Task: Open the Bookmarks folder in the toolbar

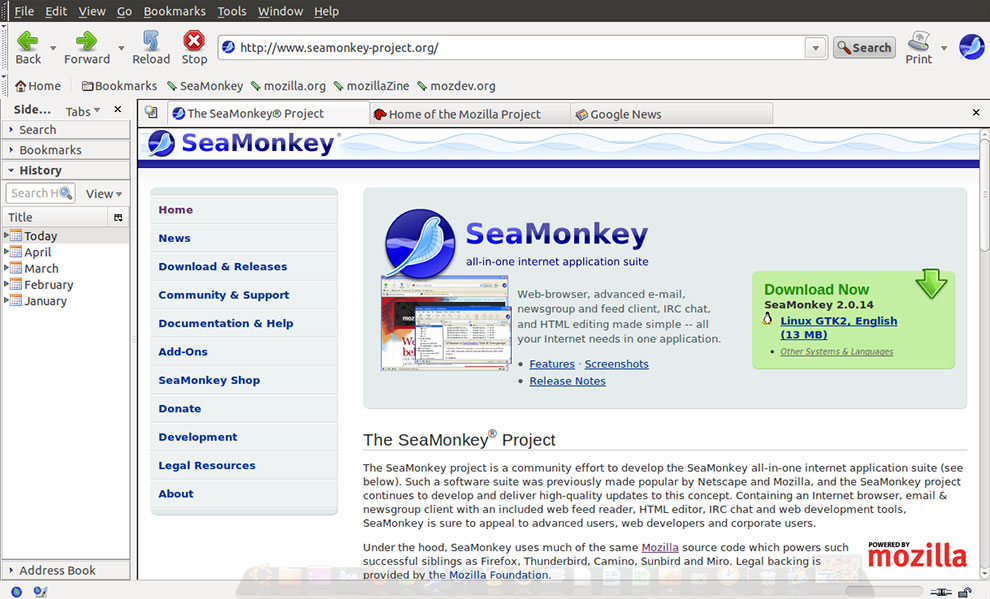Action: (119, 86)
